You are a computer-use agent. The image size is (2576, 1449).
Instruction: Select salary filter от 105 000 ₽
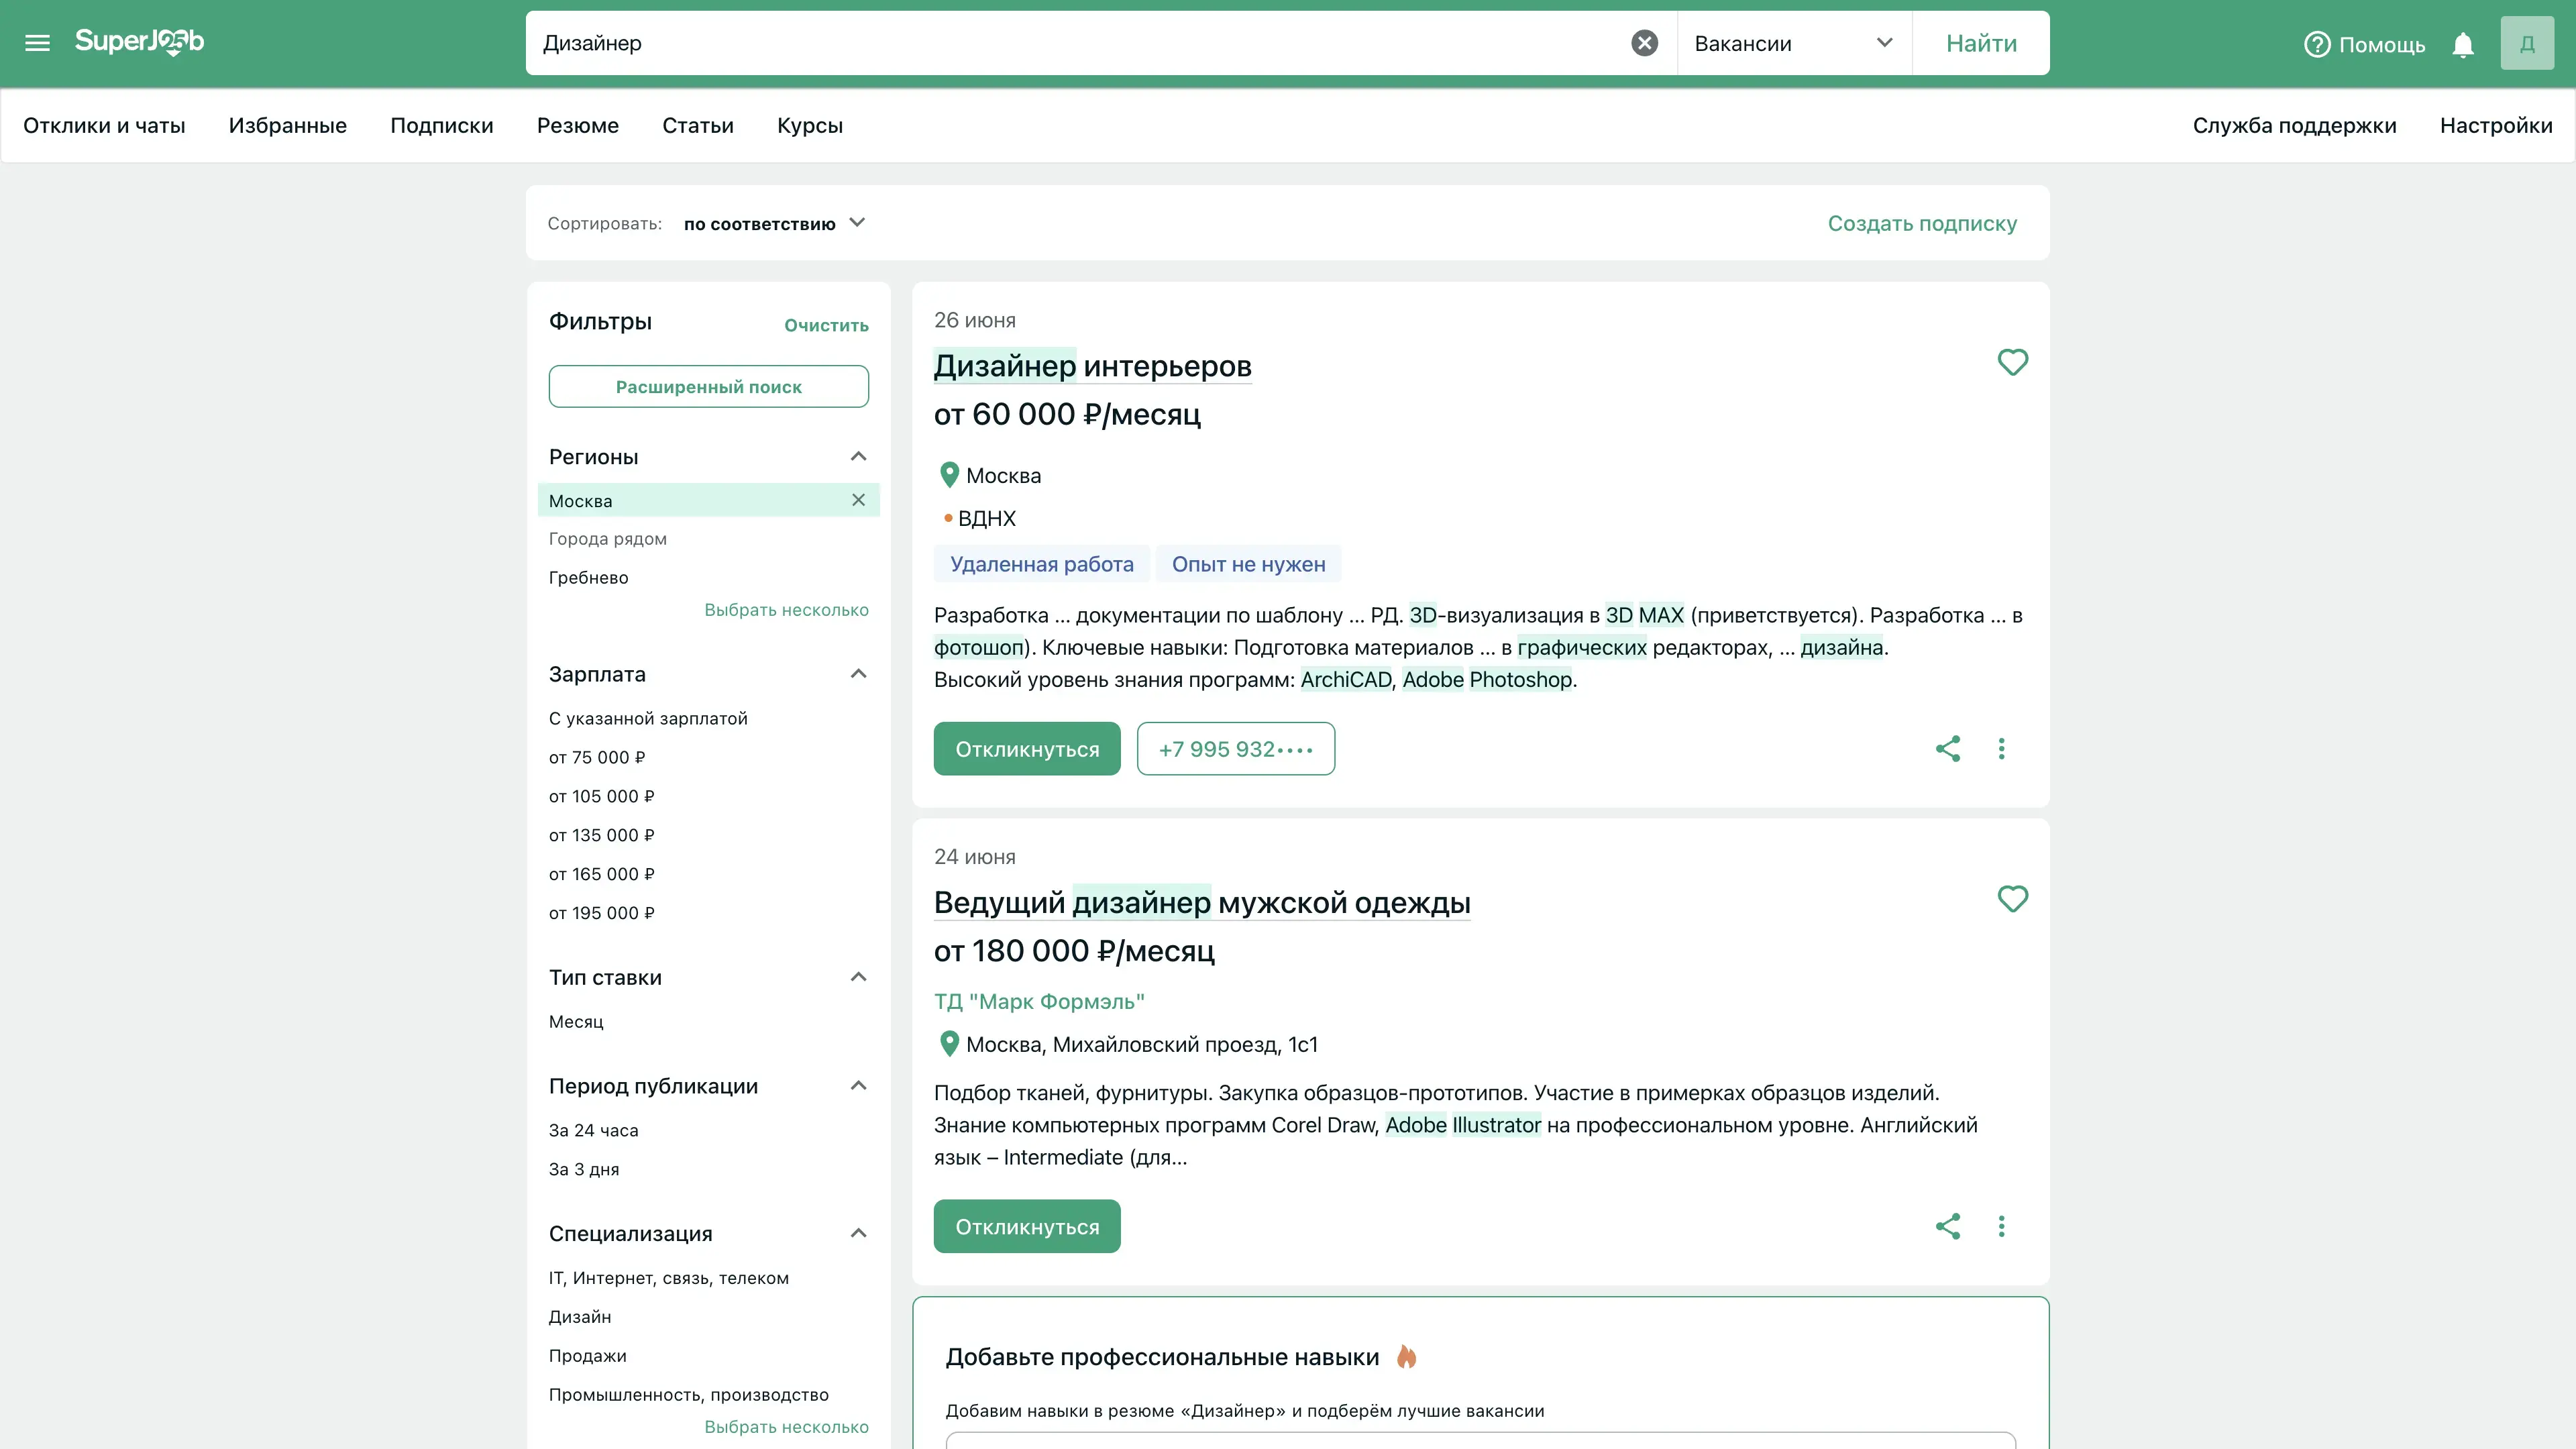(x=601, y=796)
